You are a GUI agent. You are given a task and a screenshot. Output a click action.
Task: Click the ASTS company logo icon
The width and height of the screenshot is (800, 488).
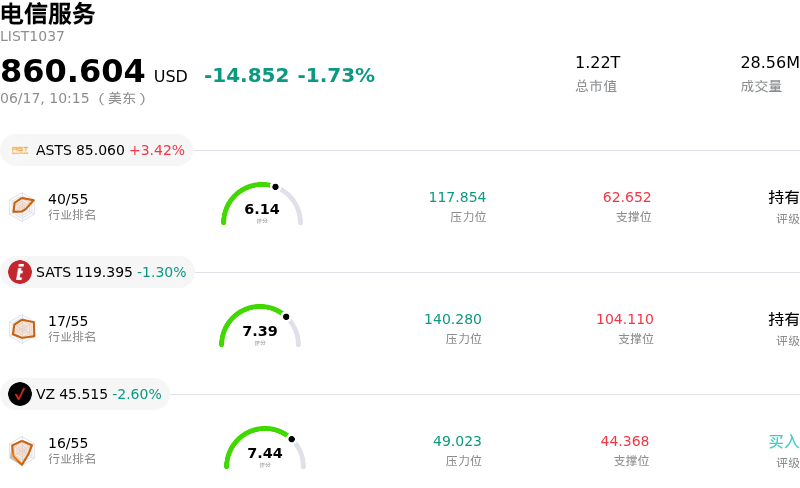coord(20,150)
